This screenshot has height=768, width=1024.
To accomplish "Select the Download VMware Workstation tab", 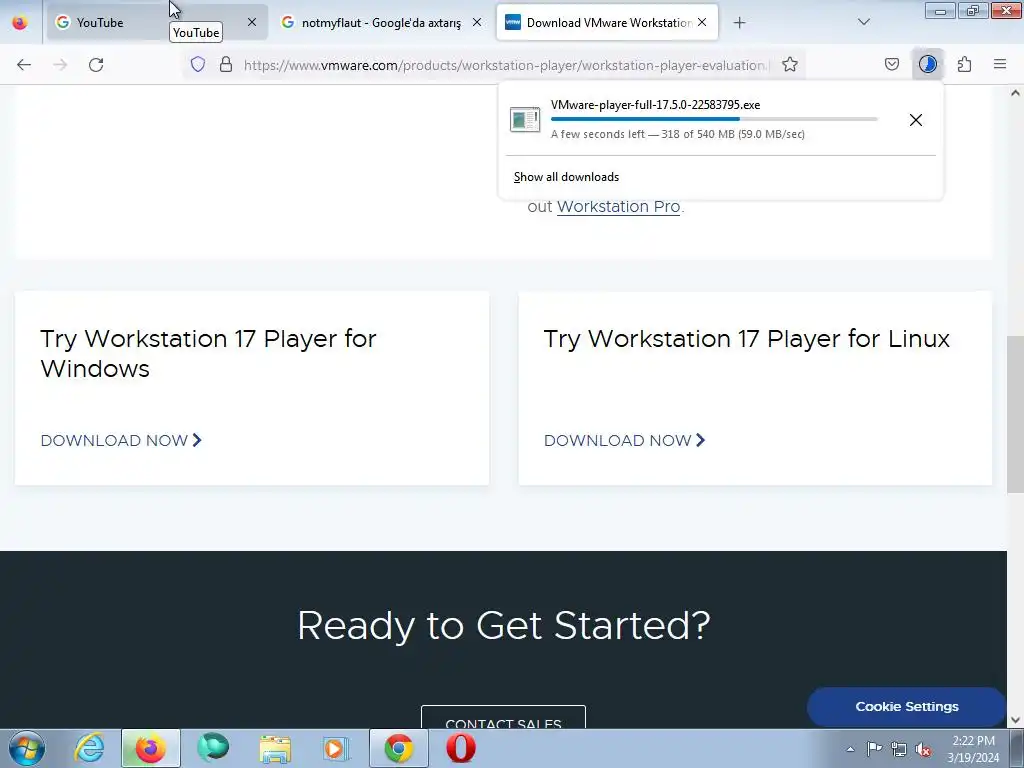I will (607, 23).
